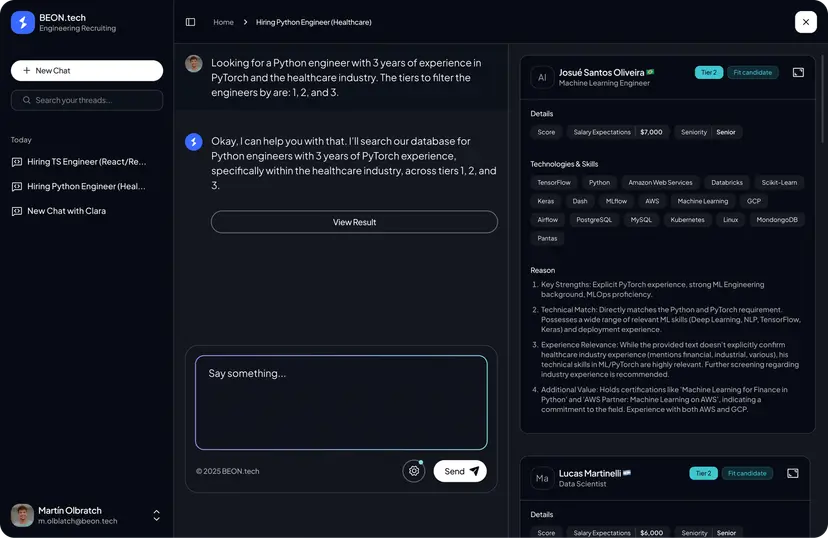Select the MondongoDB skill tag
828x538 pixels.
coord(777,220)
